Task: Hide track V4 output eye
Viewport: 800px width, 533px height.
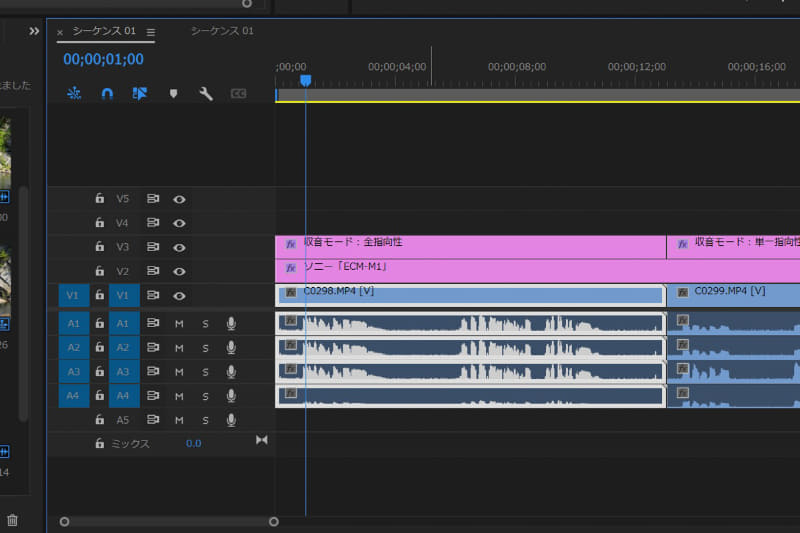Action: point(179,223)
